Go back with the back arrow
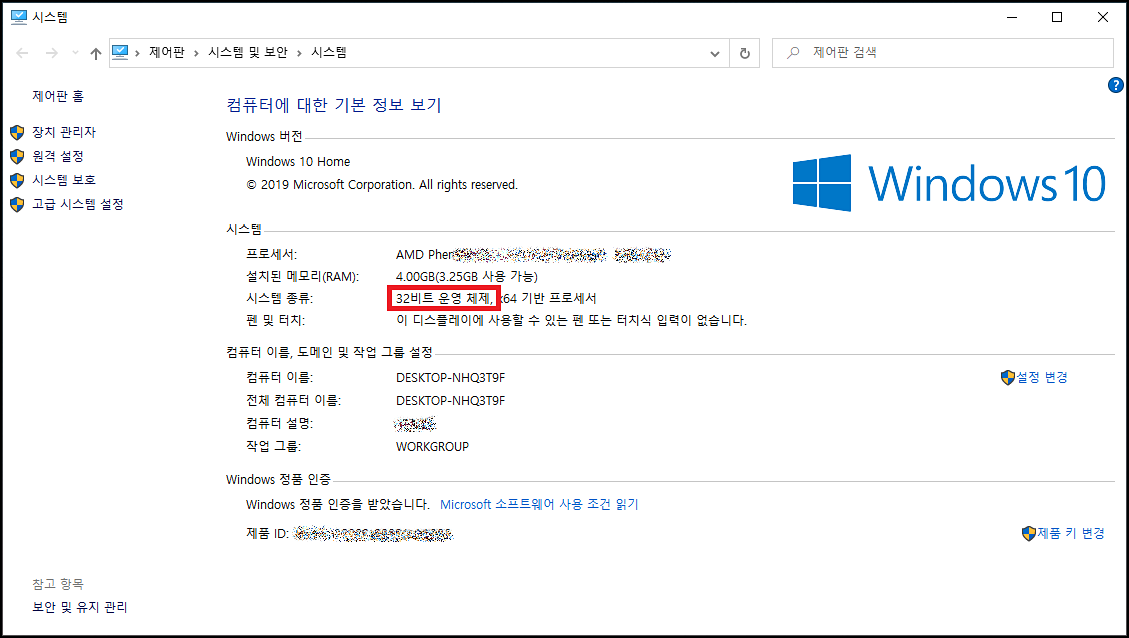 pyautogui.click(x=22, y=53)
